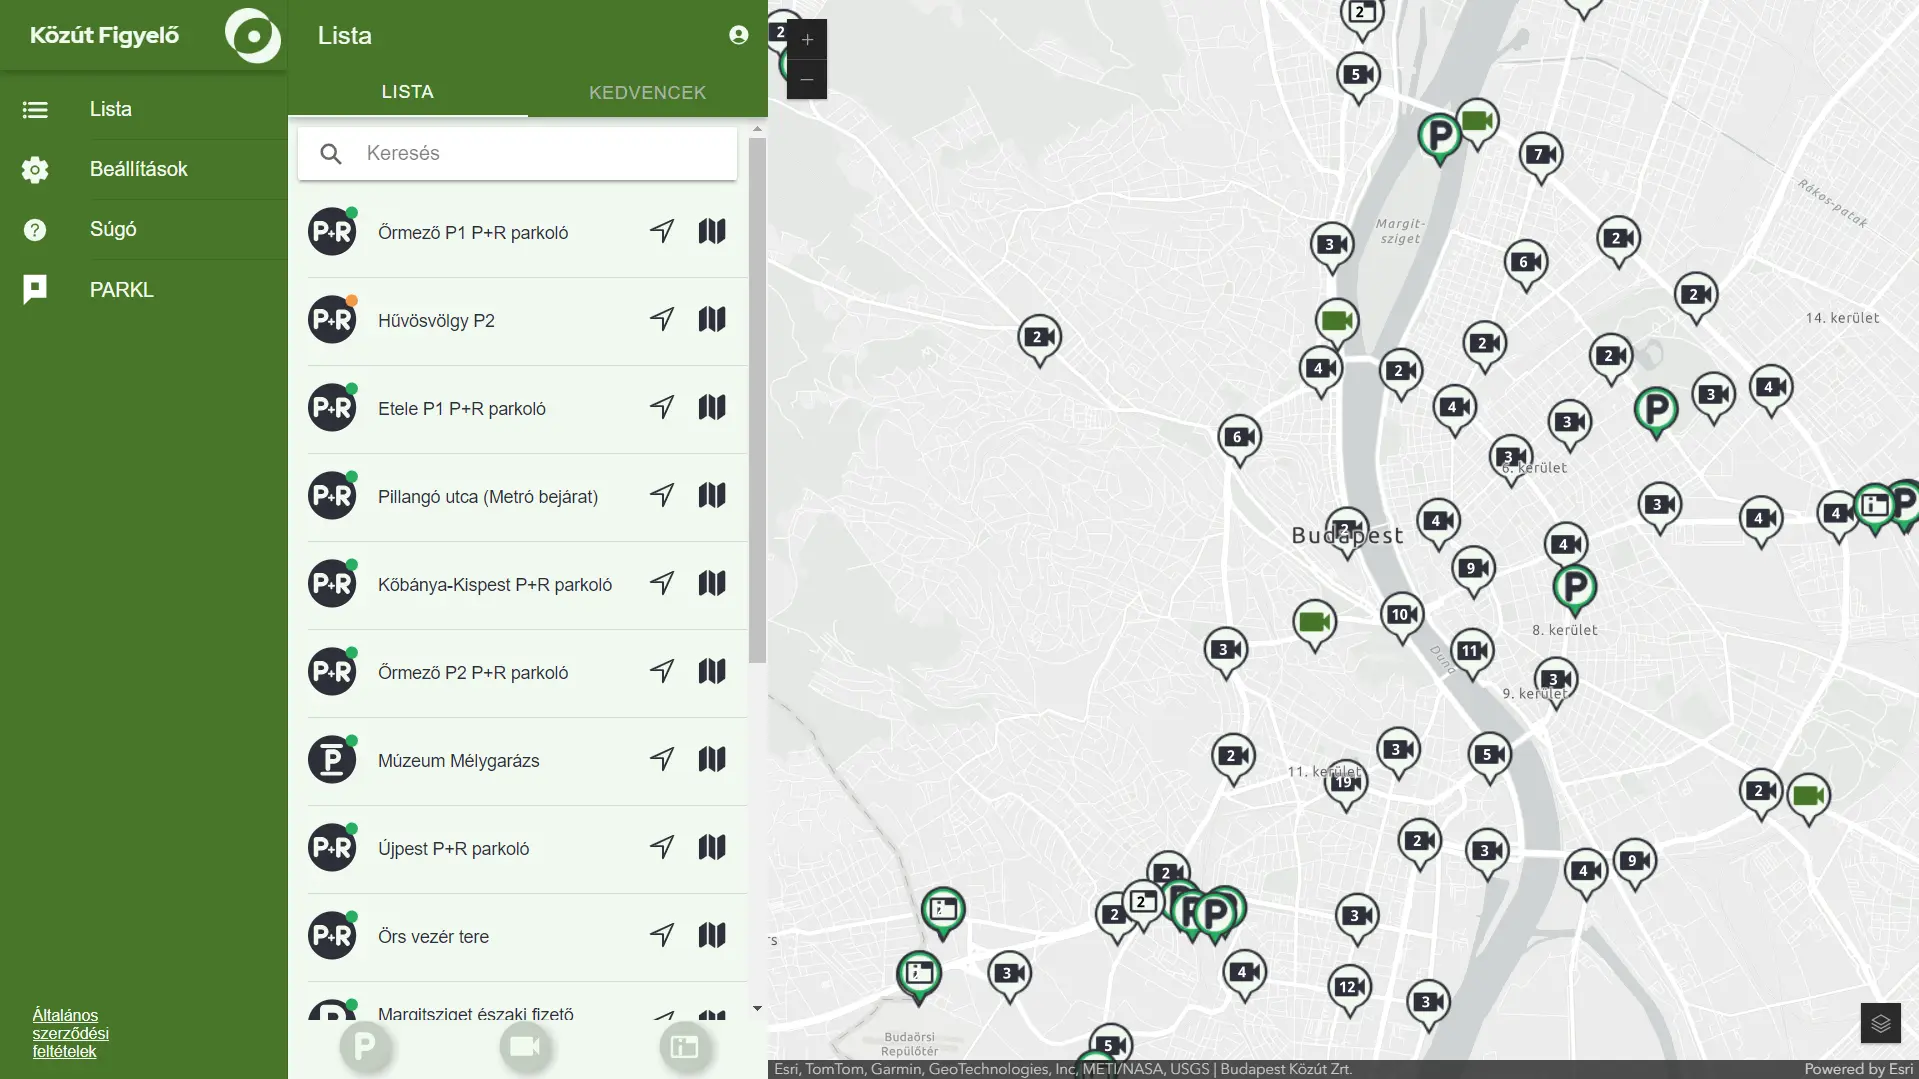The width and height of the screenshot is (1919, 1079).
Task: Toggle the parking filter at bottom
Action: (x=365, y=1047)
